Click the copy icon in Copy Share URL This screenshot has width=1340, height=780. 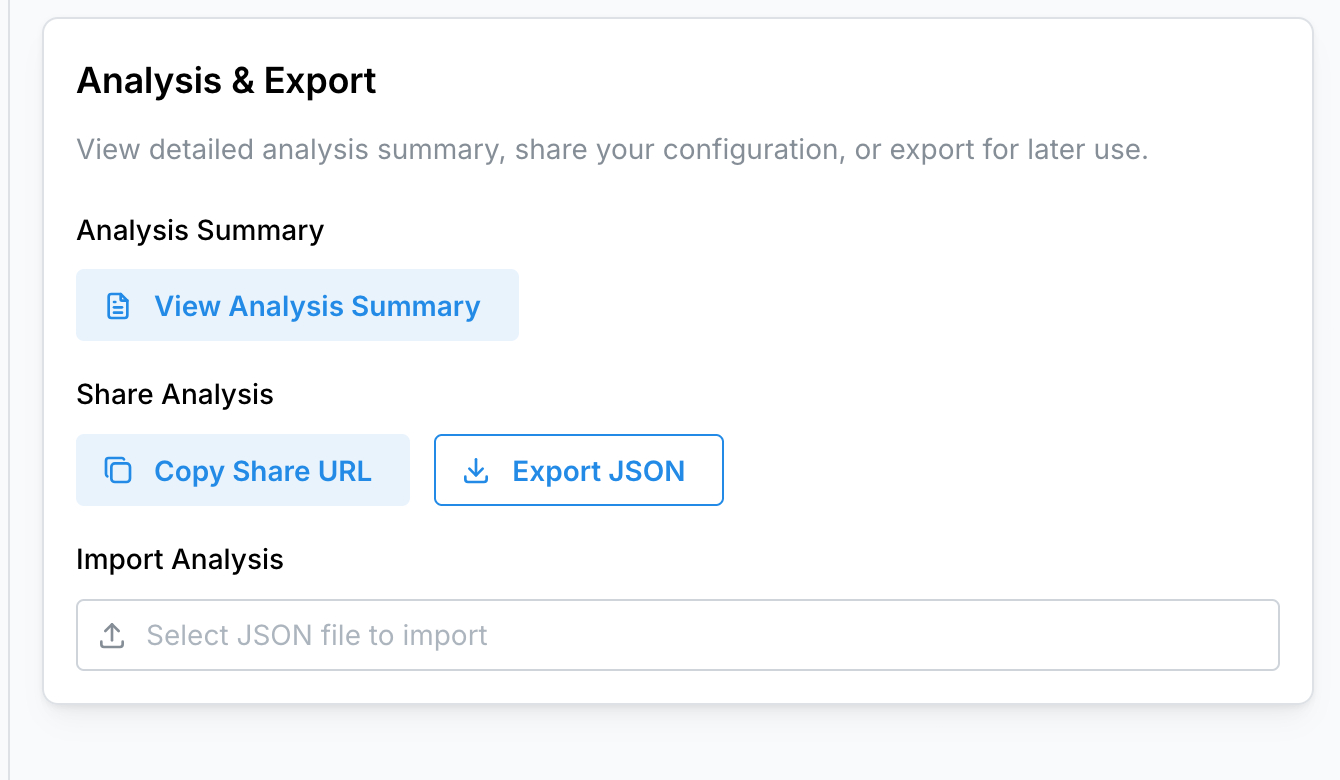coord(118,471)
